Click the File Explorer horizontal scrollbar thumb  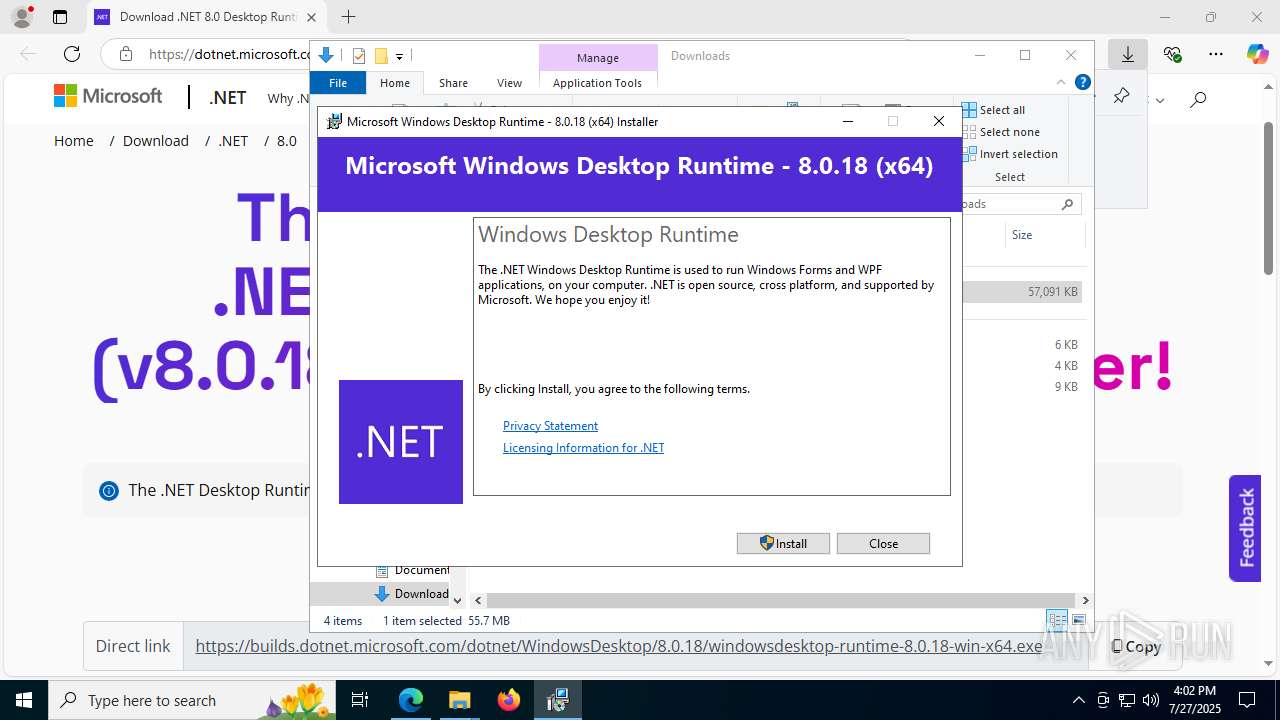pos(780,600)
